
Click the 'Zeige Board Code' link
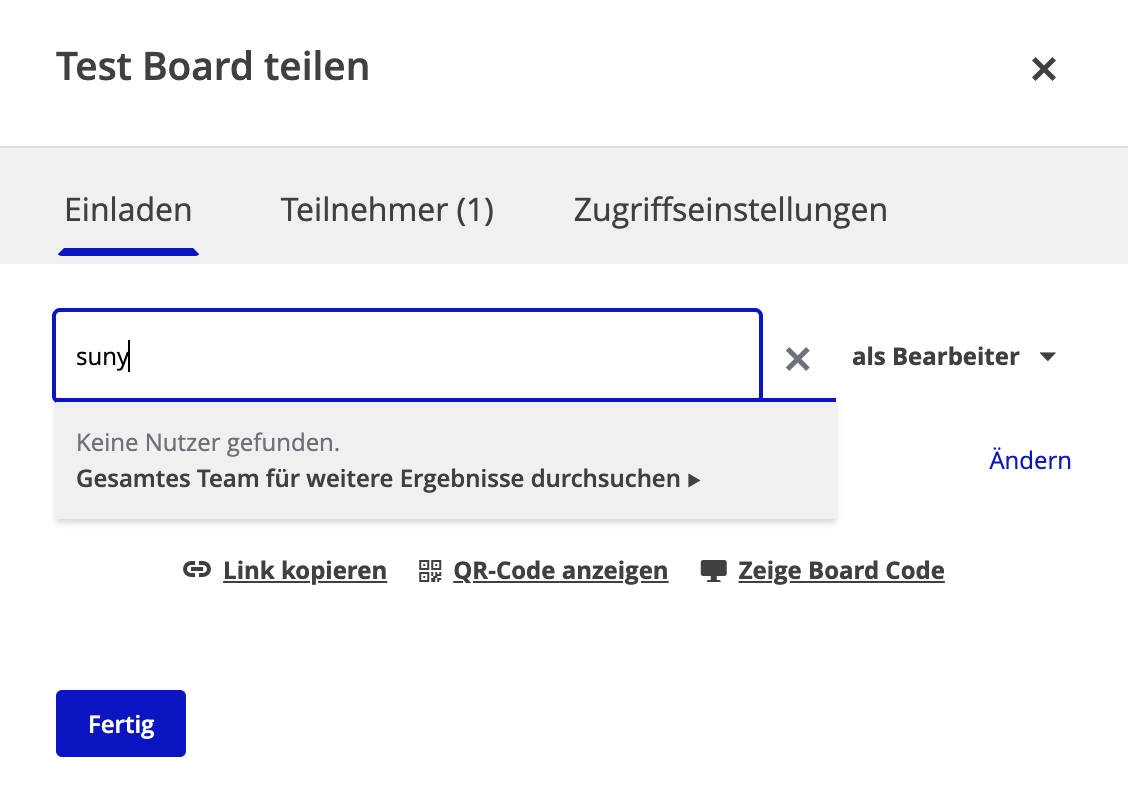coord(841,571)
